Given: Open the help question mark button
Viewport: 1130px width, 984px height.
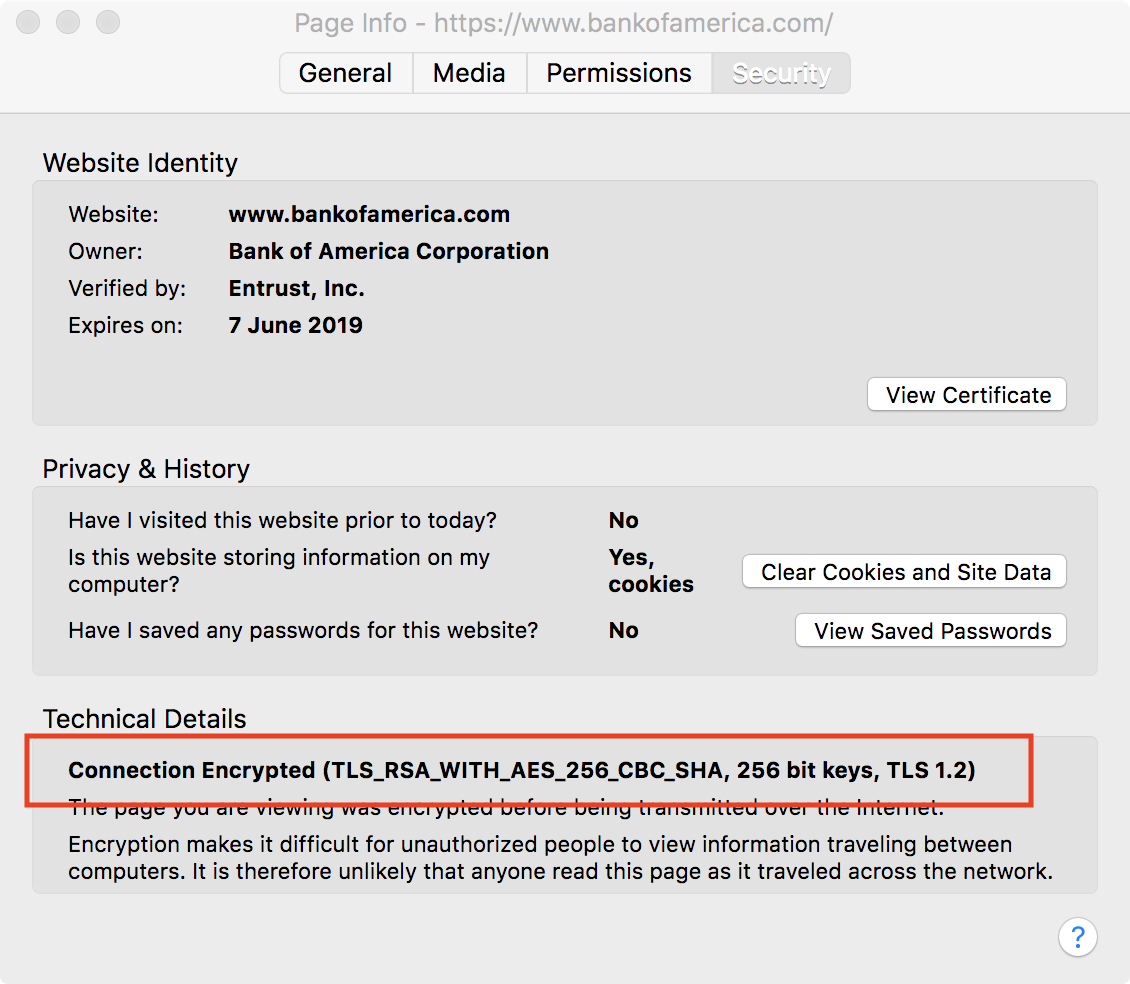Looking at the screenshot, I should (x=1077, y=936).
